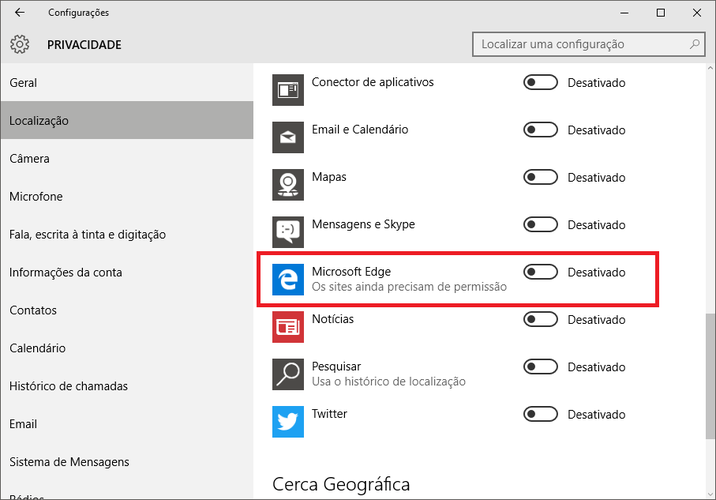Open the Geral privacy section
The image size is (716, 500).
[127, 83]
